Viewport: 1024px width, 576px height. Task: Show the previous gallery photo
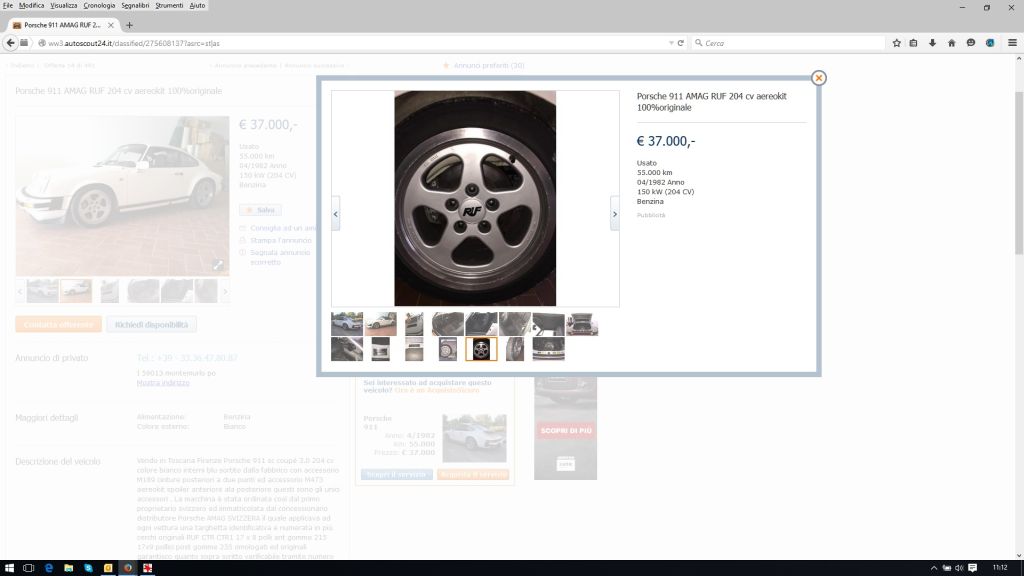tap(336, 214)
